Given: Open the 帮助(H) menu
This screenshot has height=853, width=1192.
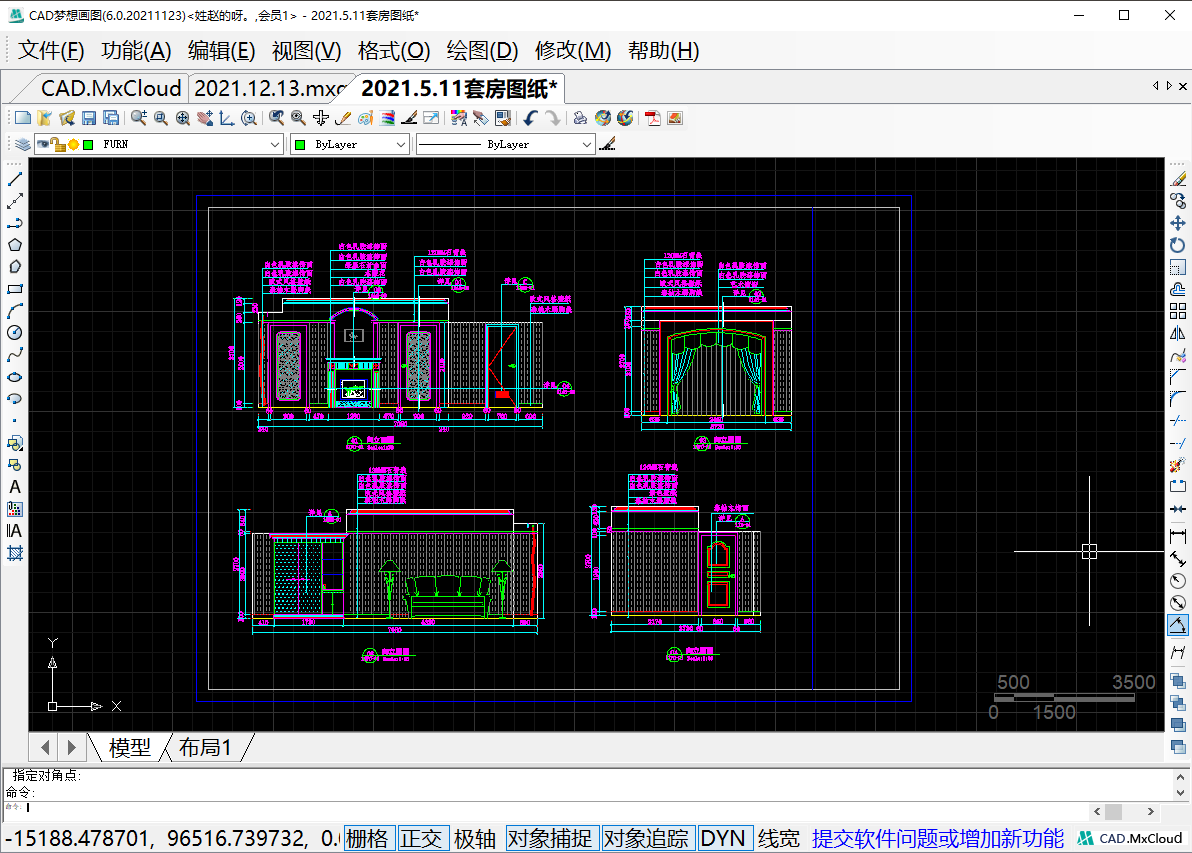Looking at the screenshot, I should (664, 51).
